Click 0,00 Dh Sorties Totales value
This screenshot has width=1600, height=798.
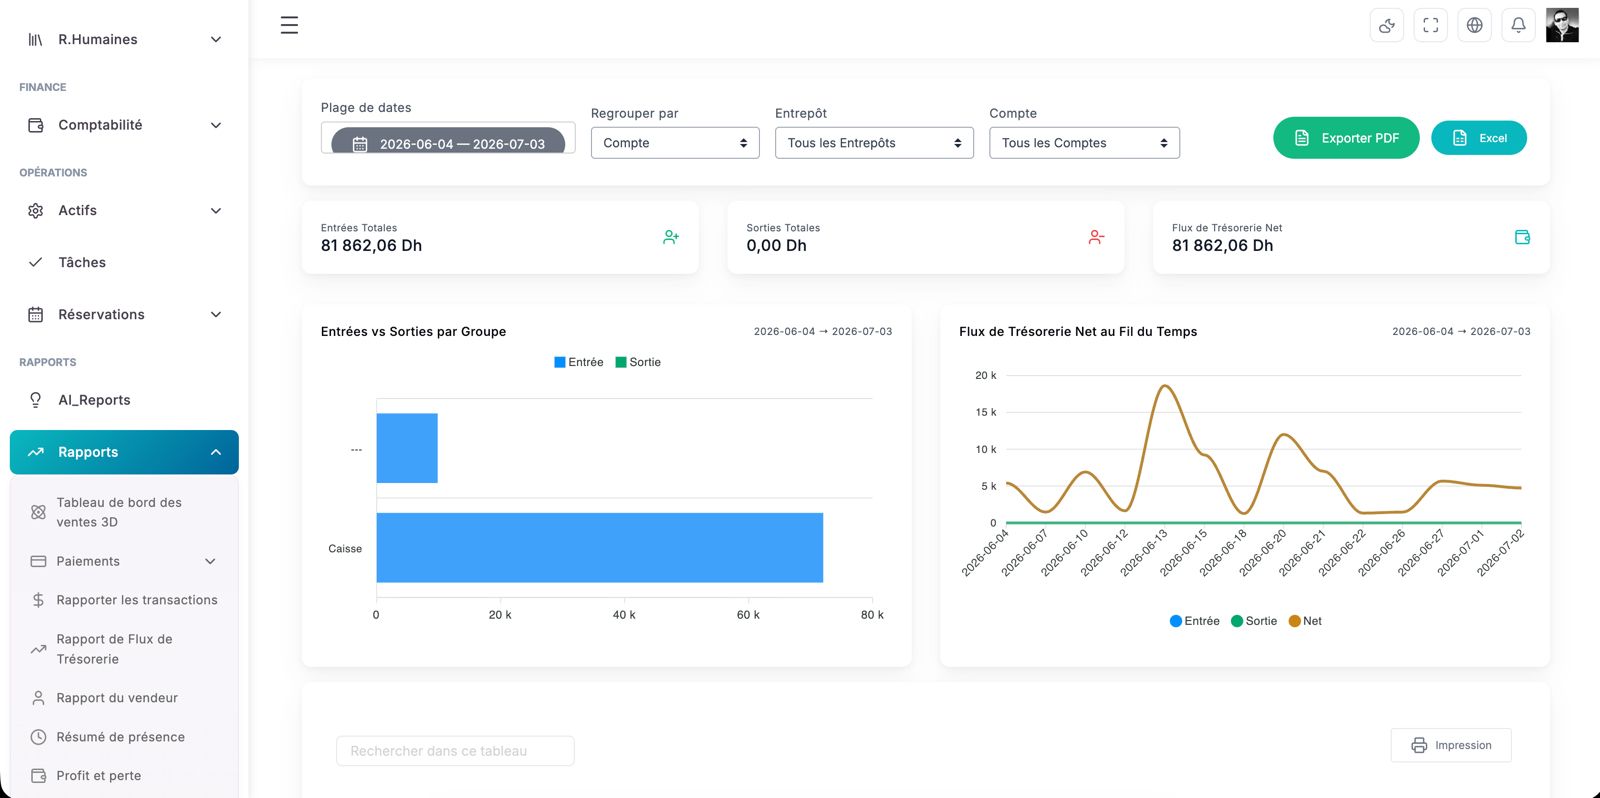coord(776,246)
